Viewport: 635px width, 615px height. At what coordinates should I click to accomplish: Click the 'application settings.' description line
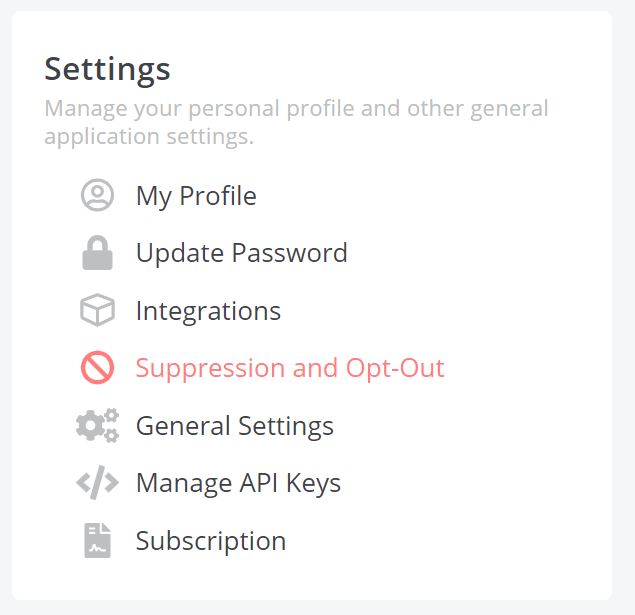click(149, 136)
